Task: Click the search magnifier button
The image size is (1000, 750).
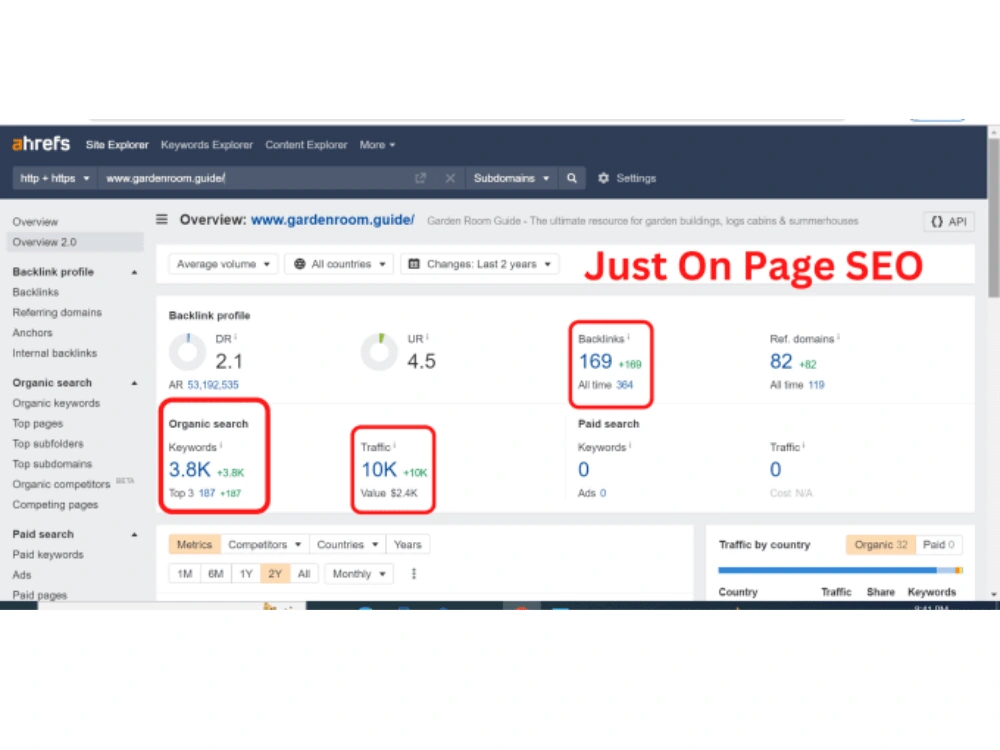Action: [x=571, y=178]
